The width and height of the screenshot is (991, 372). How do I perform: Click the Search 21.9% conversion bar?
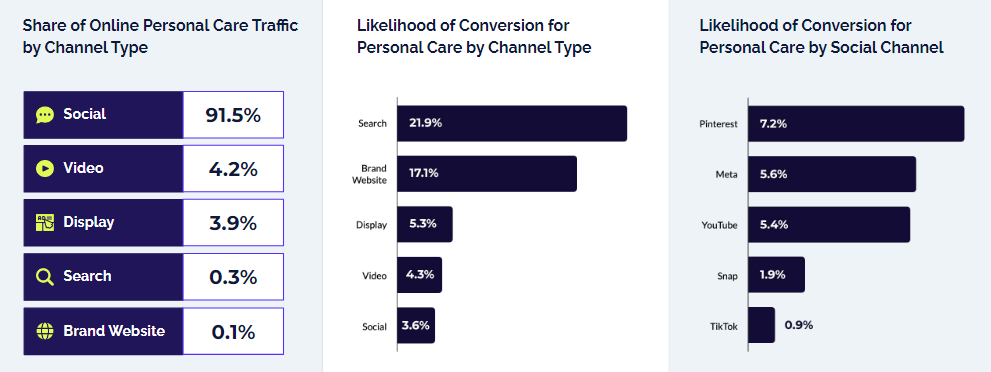[512, 123]
